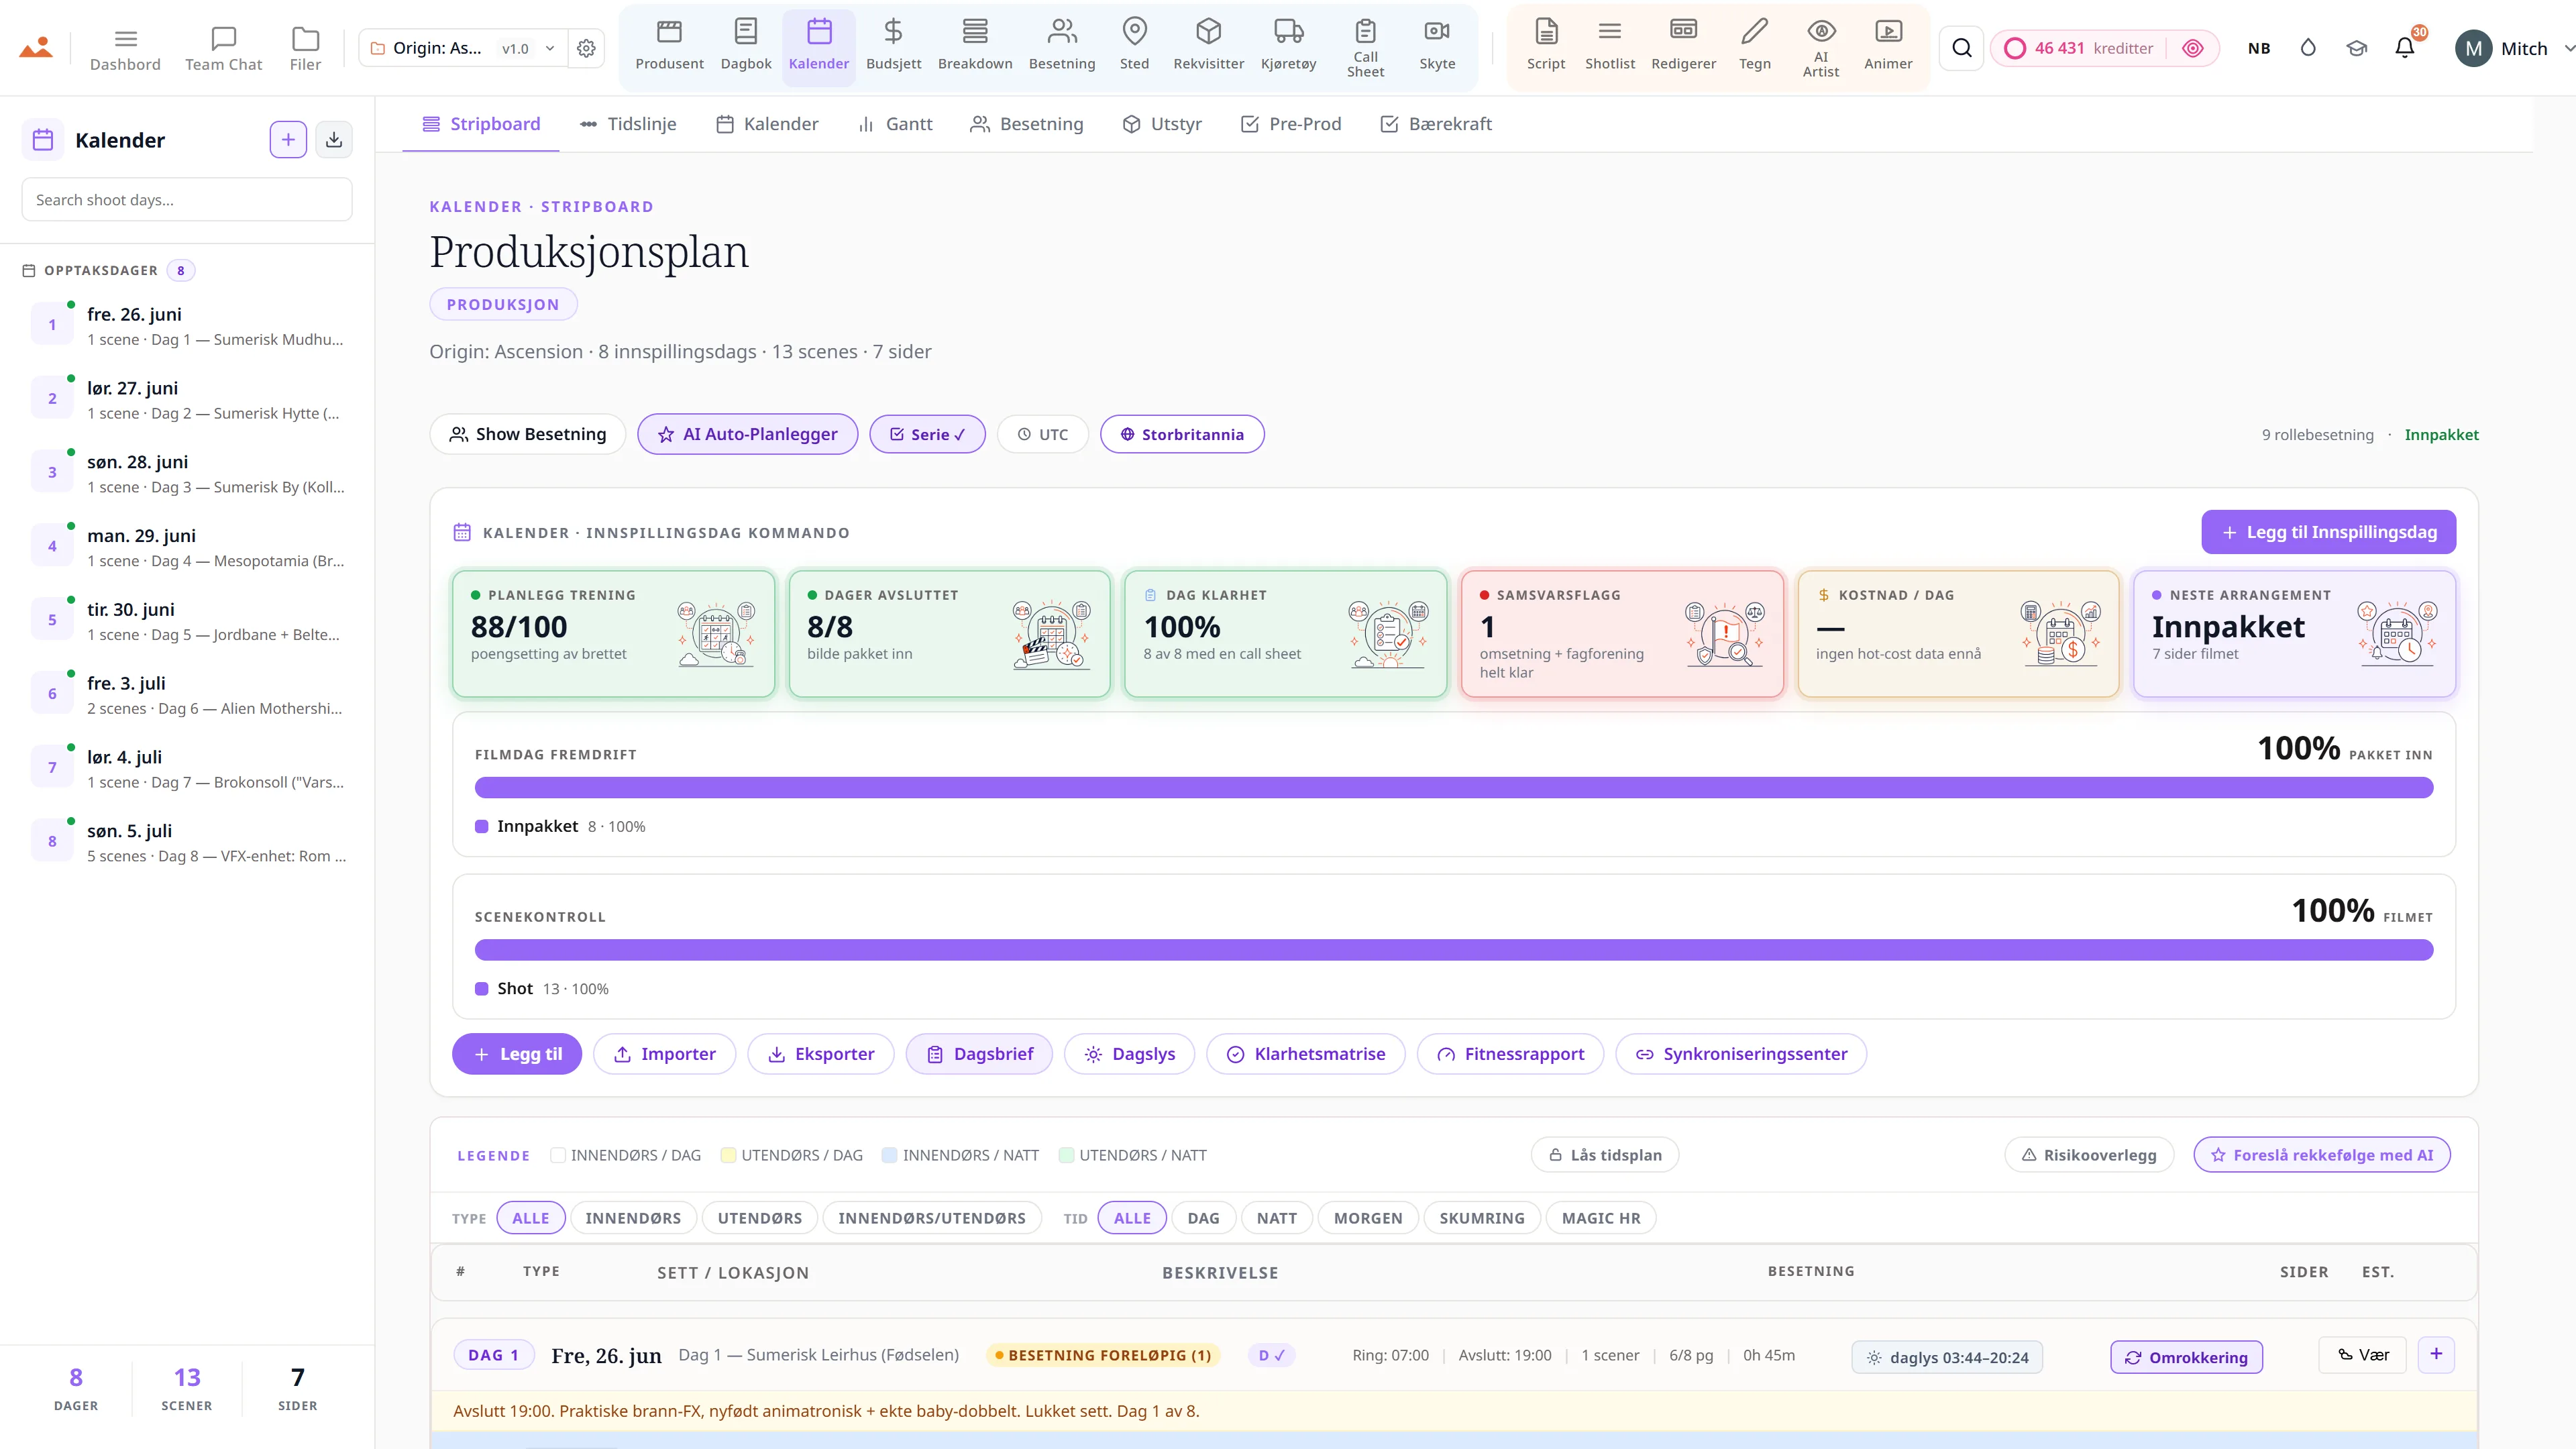Switch to the Bærekraft tab

(x=1436, y=124)
